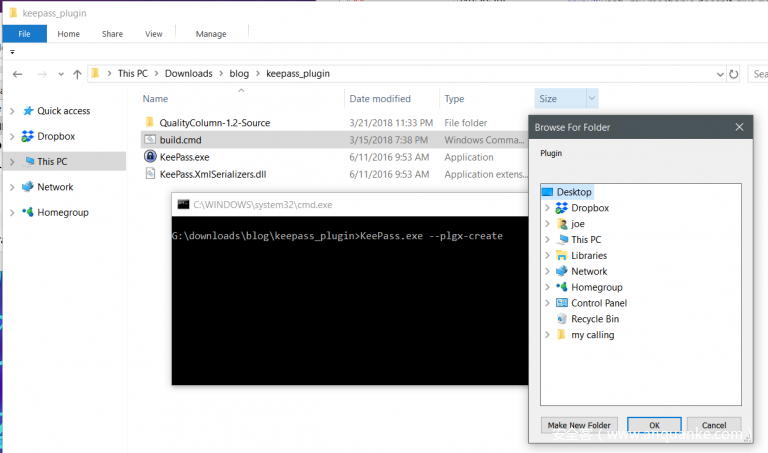Click the Quick access star icon
This screenshot has height=453, width=768.
click(x=28, y=111)
